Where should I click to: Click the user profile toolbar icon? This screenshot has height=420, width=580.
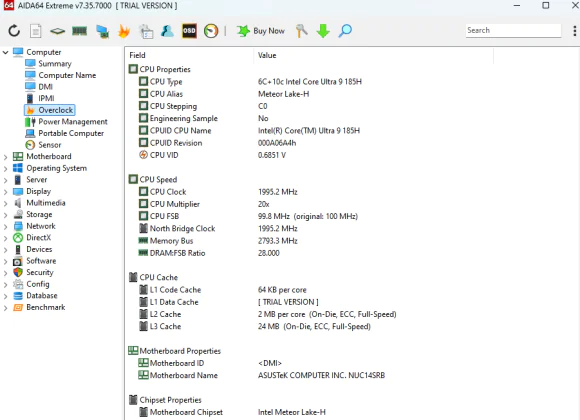click(167, 31)
